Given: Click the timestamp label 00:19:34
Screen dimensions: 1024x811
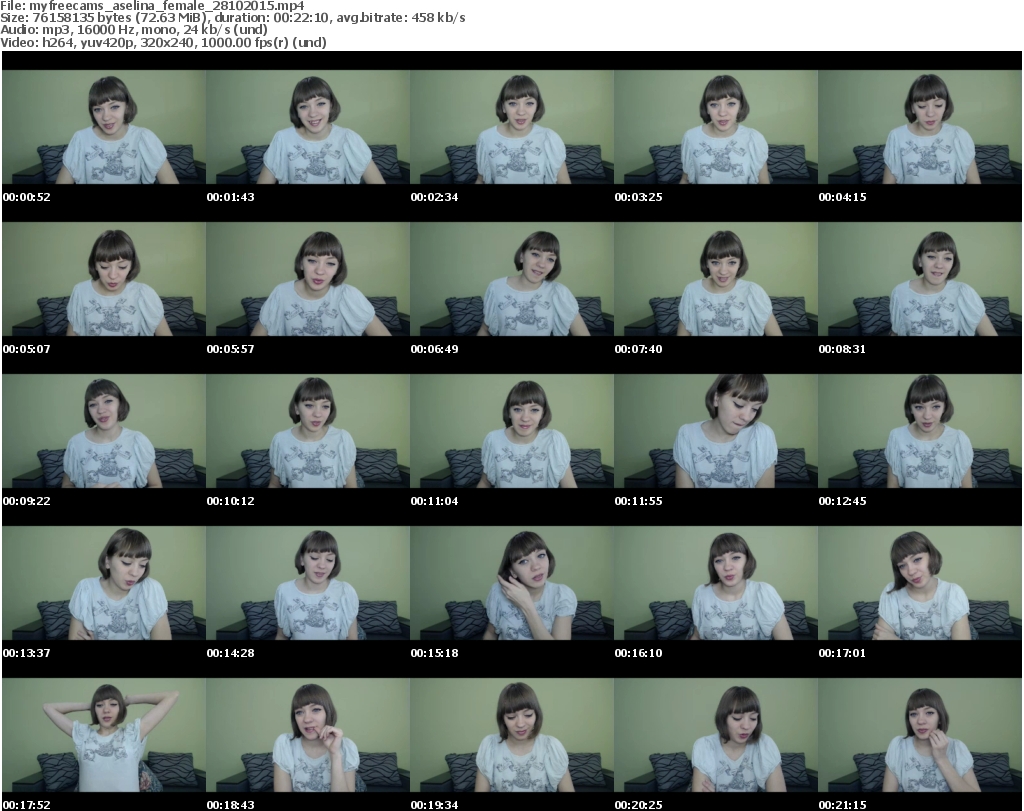Looking at the screenshot, I should pos(434,805).
